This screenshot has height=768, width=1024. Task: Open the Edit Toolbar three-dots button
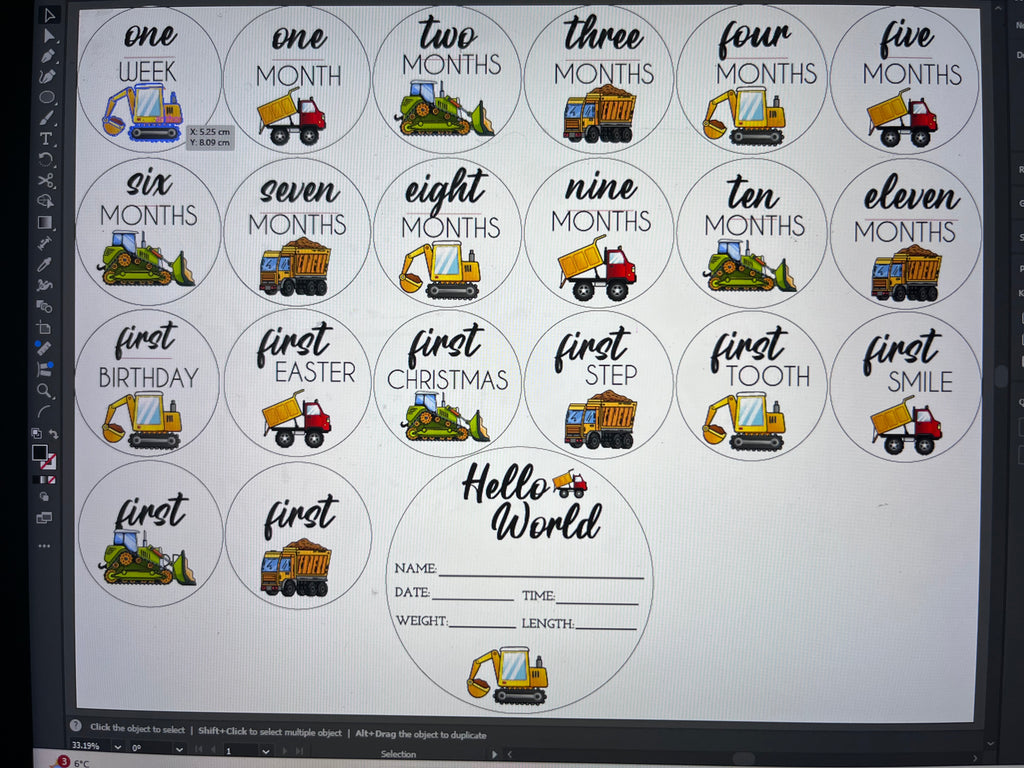coord(44,546)
